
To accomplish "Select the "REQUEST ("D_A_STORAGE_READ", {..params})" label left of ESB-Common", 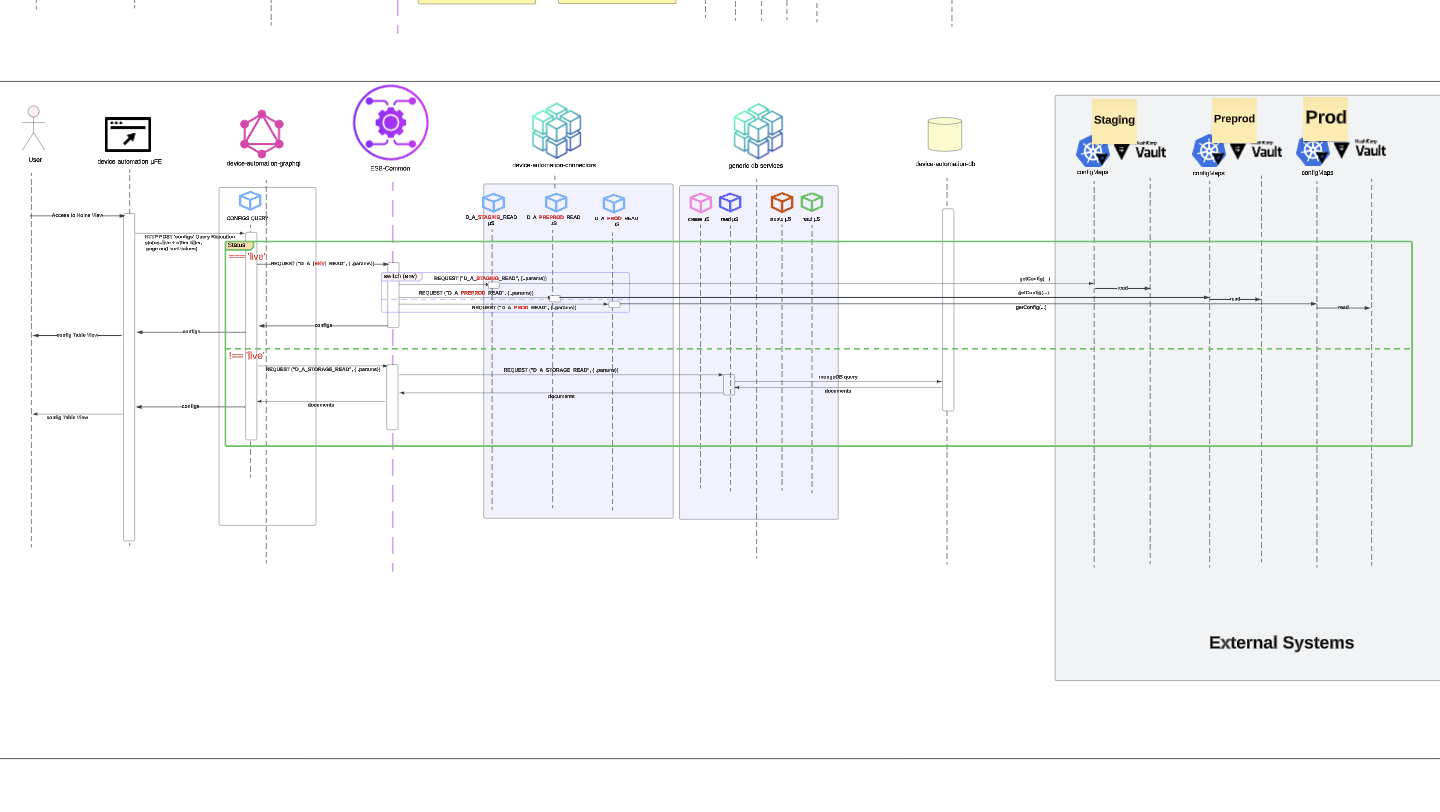I will click(323, 369).
